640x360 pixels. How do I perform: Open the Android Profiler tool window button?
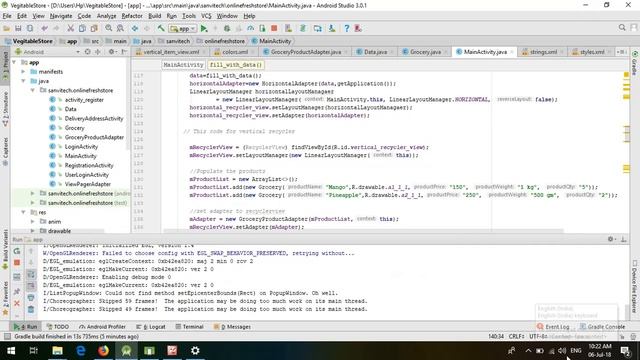coord(102,327)
